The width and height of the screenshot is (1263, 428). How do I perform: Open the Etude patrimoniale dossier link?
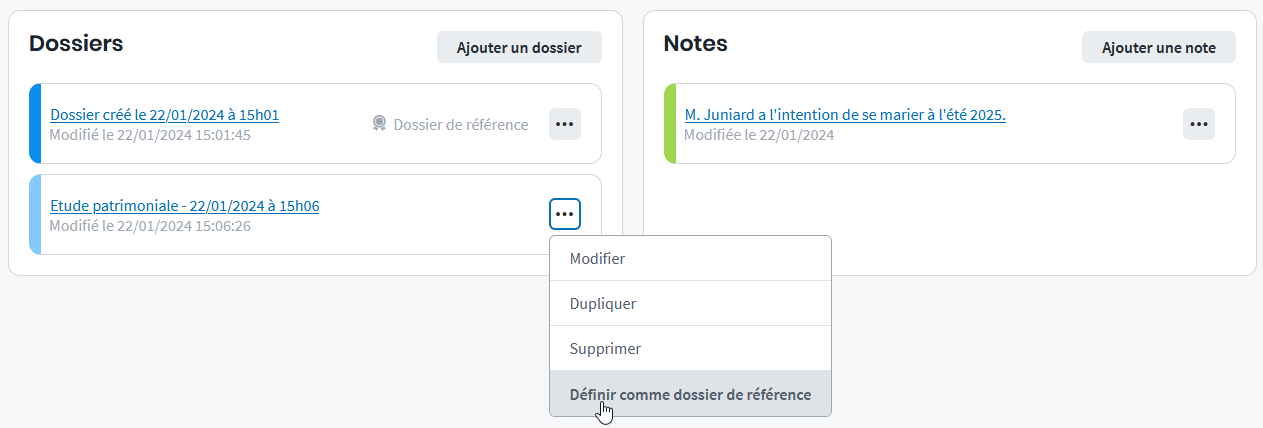[184, 206]
